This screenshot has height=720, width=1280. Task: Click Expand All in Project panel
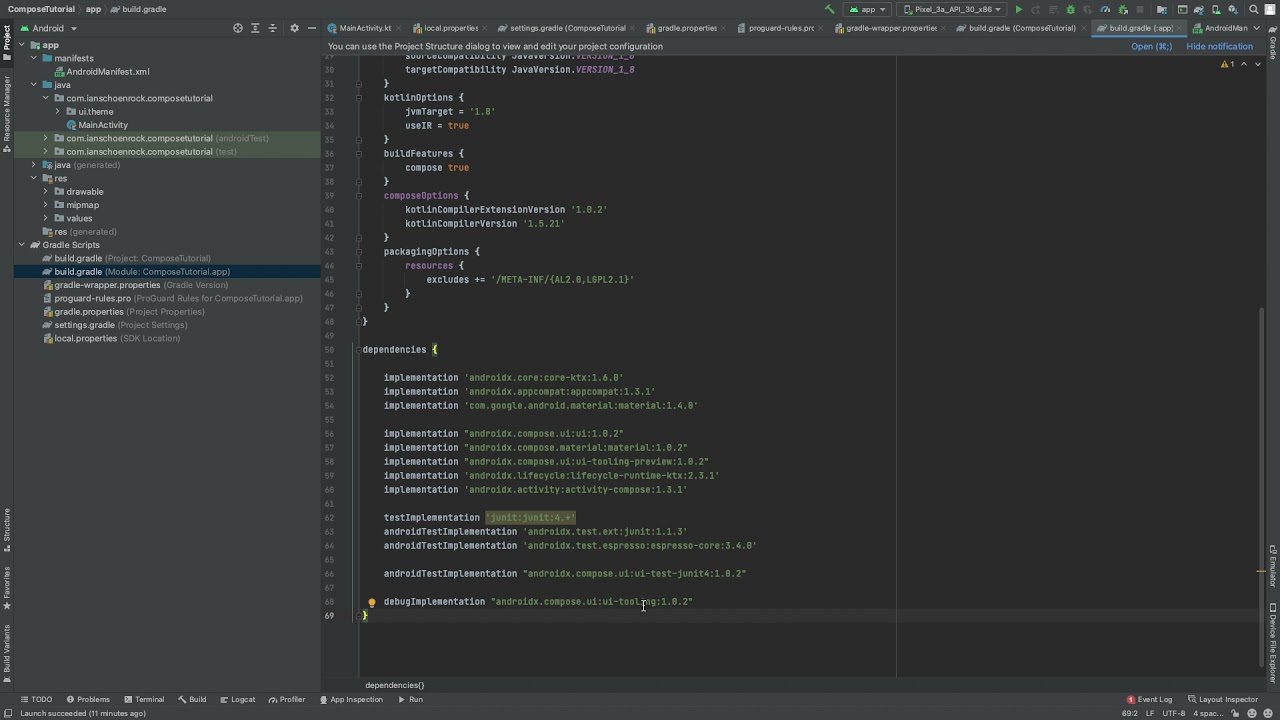coord(255,28)
